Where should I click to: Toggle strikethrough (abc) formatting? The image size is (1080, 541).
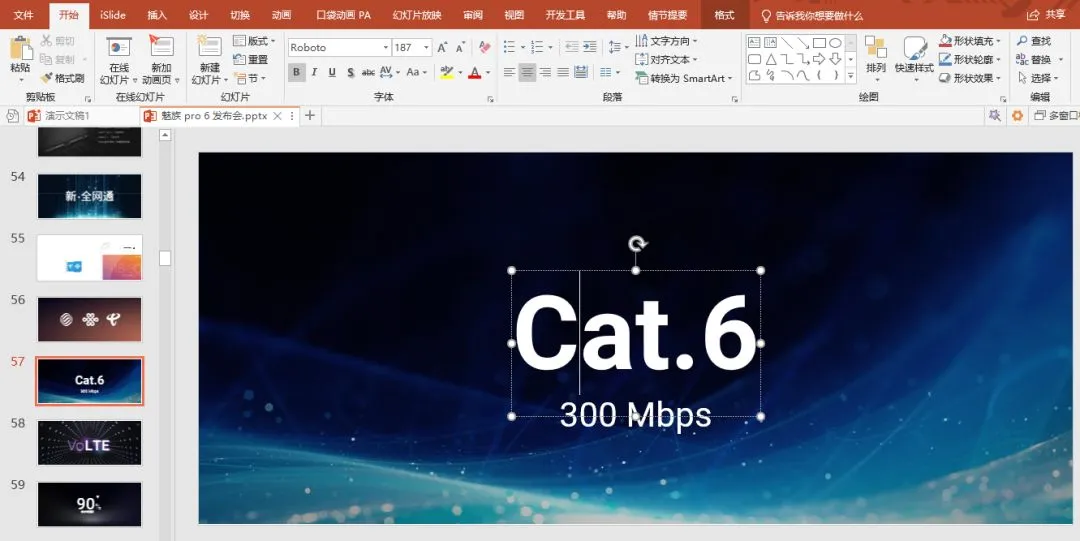368,72
